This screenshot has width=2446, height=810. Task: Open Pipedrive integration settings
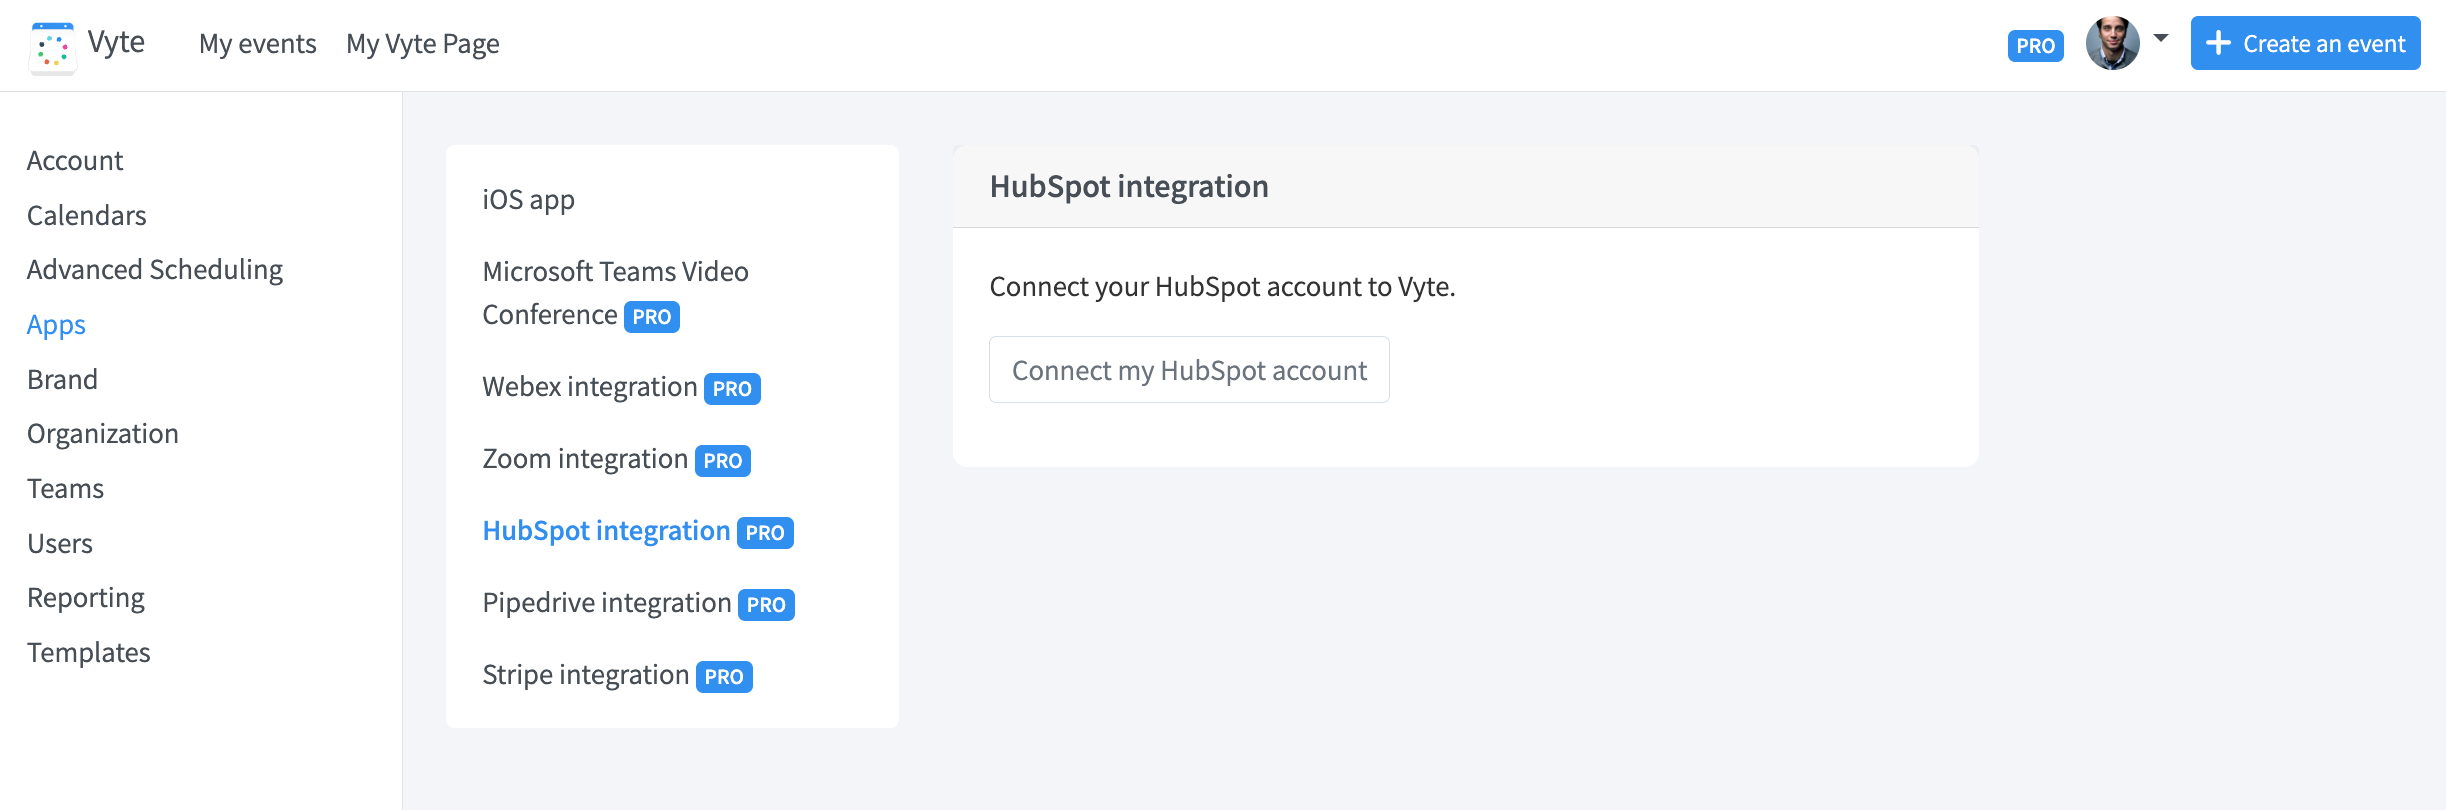point(604,602)
